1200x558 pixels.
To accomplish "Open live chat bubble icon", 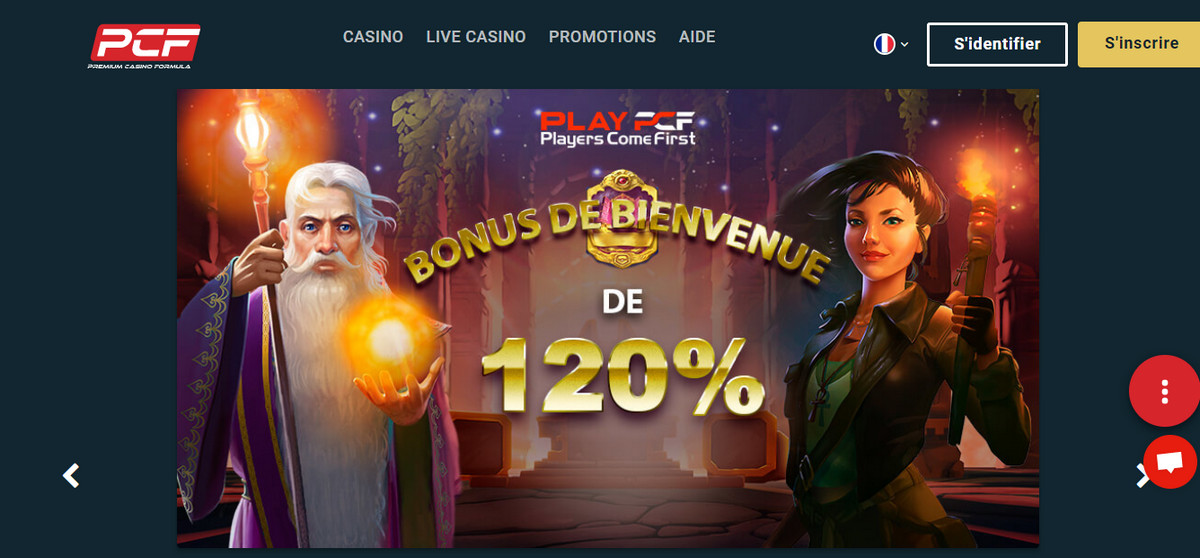I will [1169, 462].
